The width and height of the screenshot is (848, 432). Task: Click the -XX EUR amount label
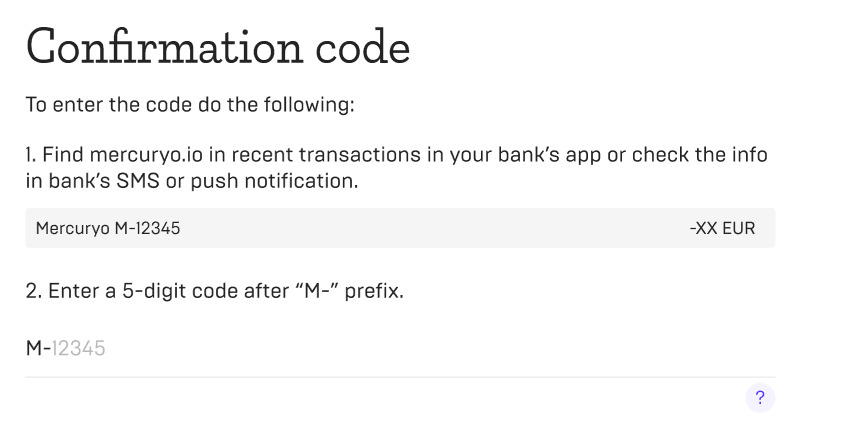point(723,228)
